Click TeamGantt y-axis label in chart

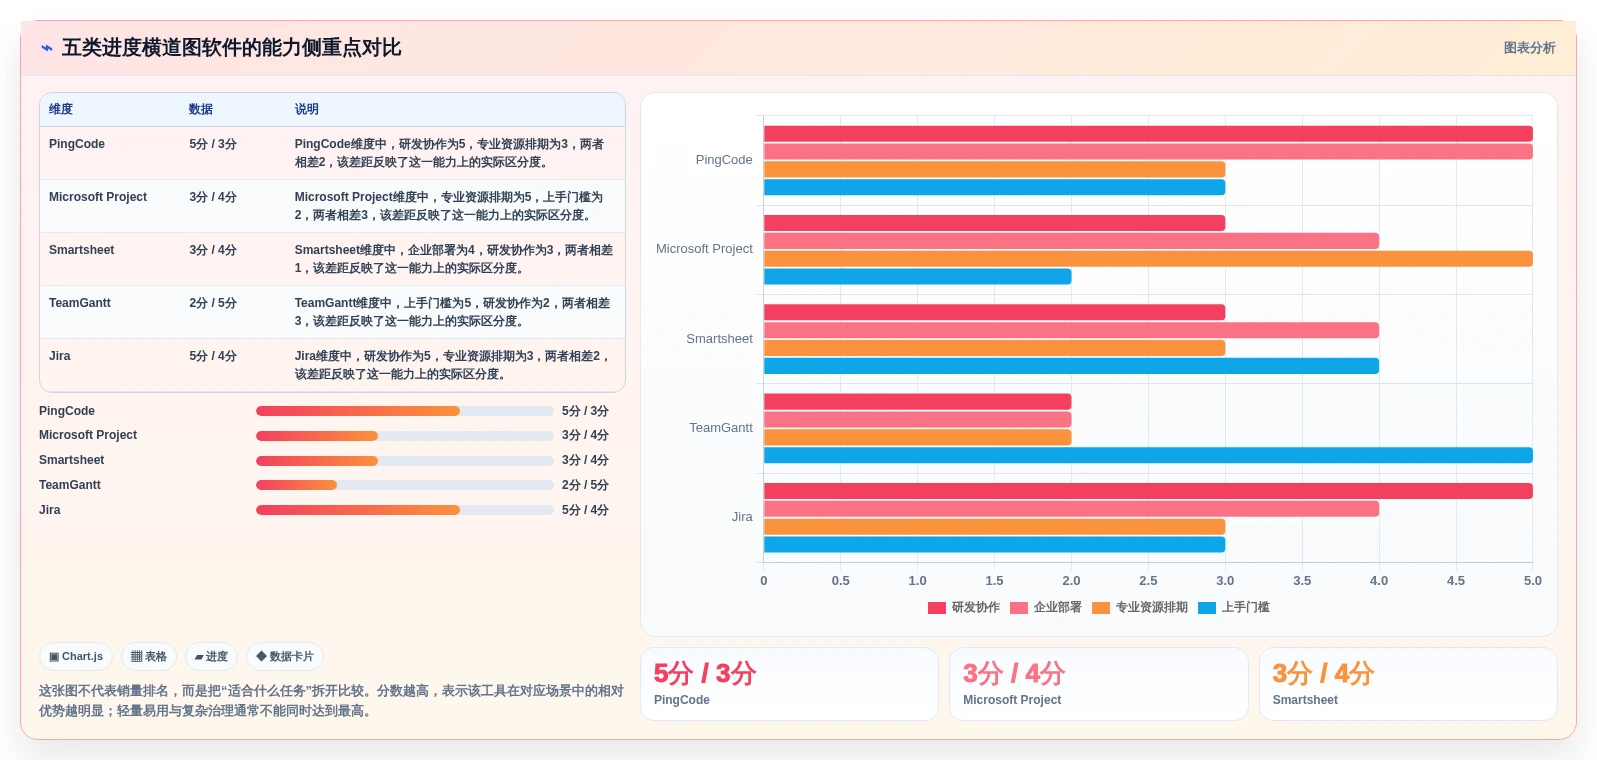[x=721, y=428]
